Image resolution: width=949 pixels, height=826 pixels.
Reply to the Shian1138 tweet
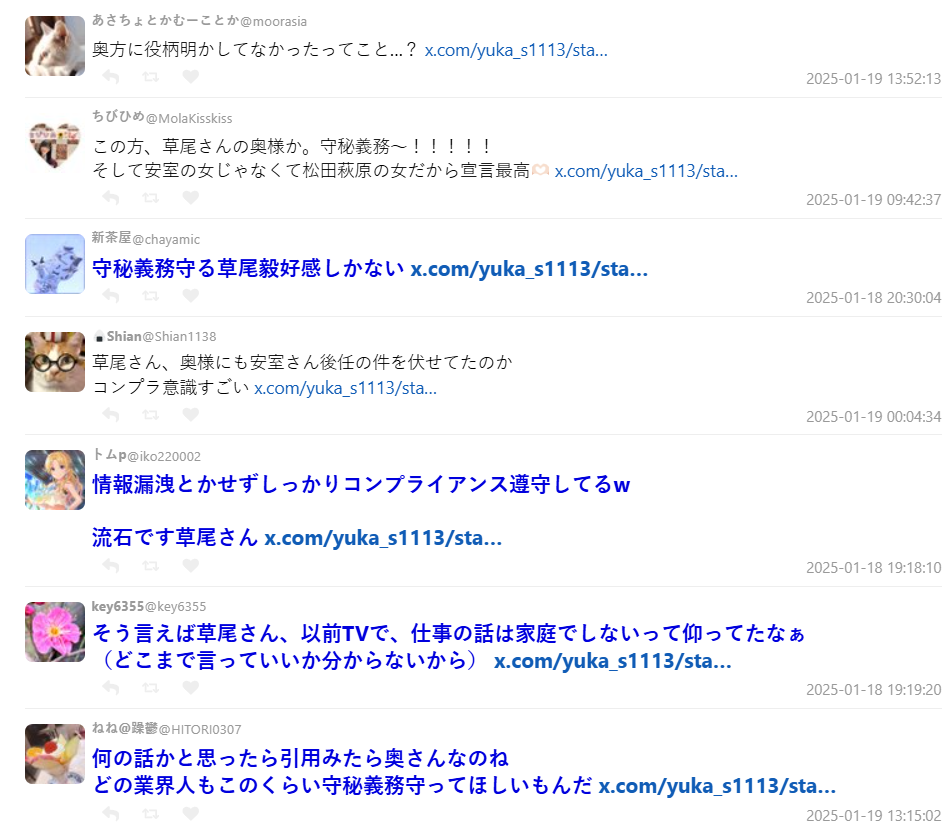point(110,415)
